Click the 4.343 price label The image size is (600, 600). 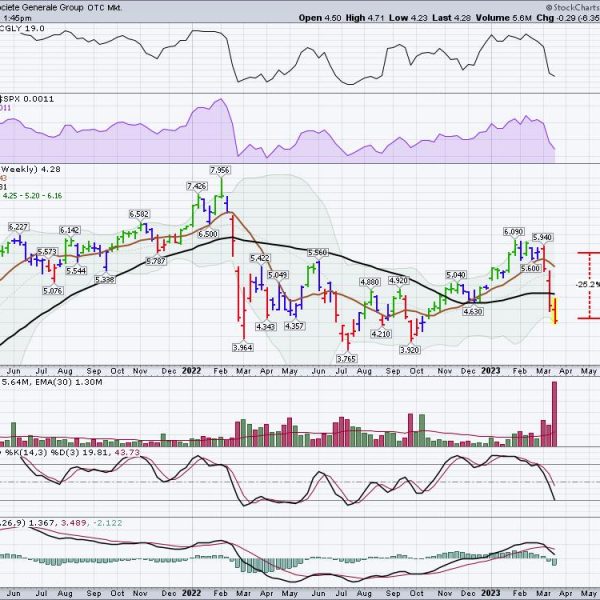tap(266, 326)
